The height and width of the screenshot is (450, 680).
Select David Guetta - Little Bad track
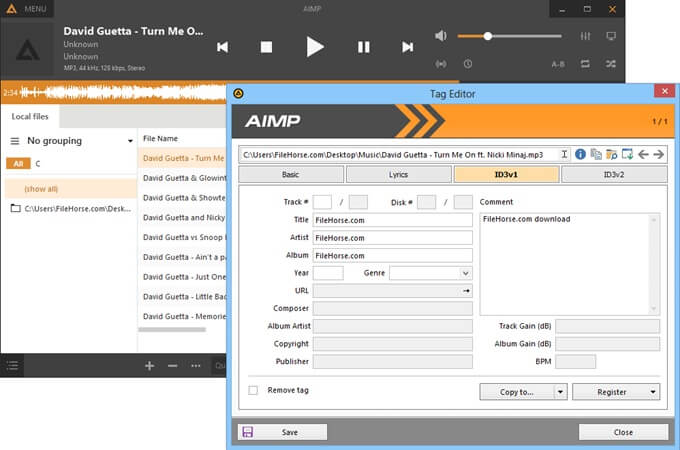tap(183, 297)
